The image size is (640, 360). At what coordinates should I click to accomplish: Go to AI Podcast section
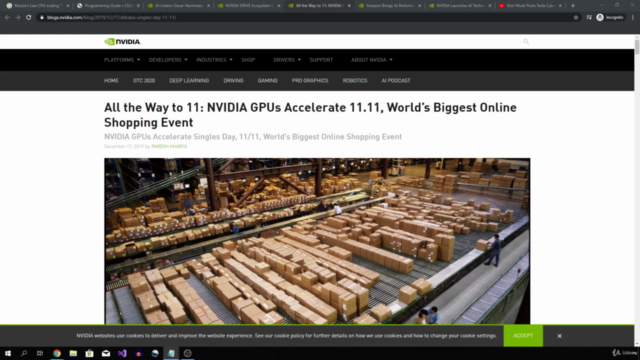coord(396,81)
